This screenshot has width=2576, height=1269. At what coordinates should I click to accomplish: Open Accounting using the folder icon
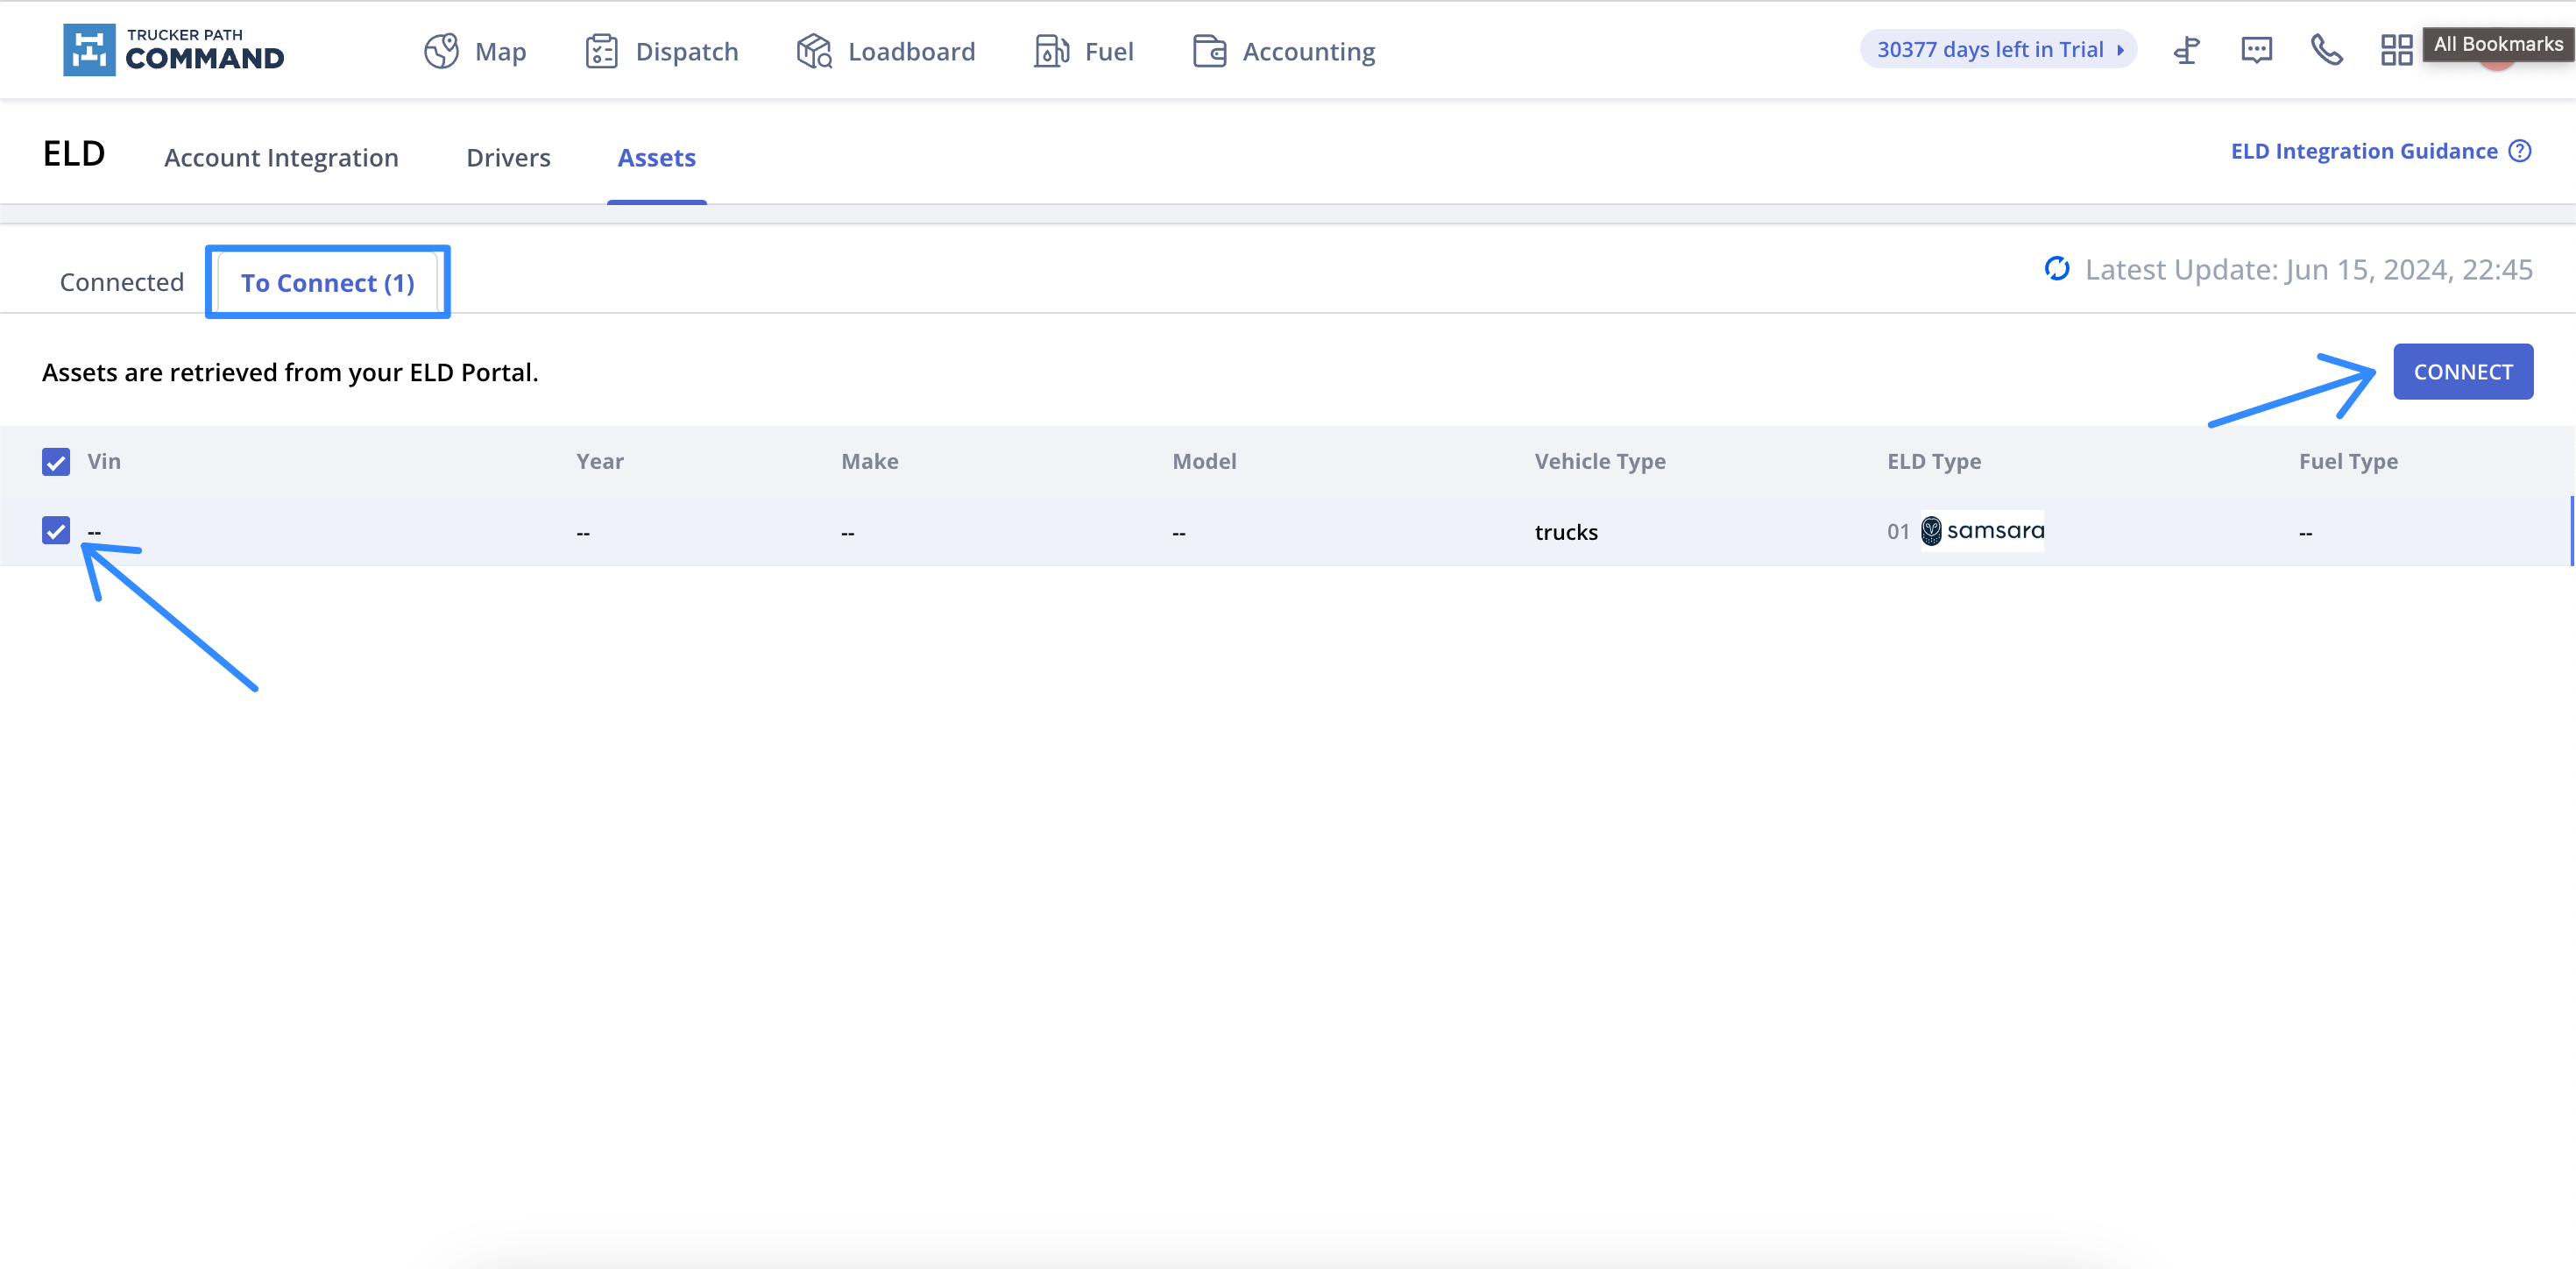(1209, 50)
